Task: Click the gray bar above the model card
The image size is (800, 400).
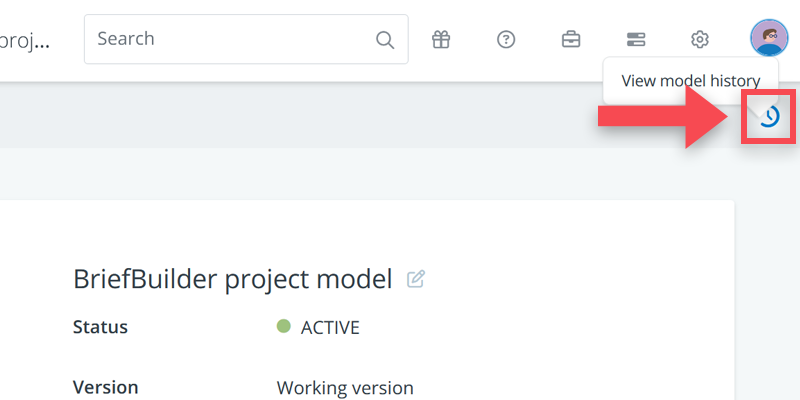Action: coord(300,115)
